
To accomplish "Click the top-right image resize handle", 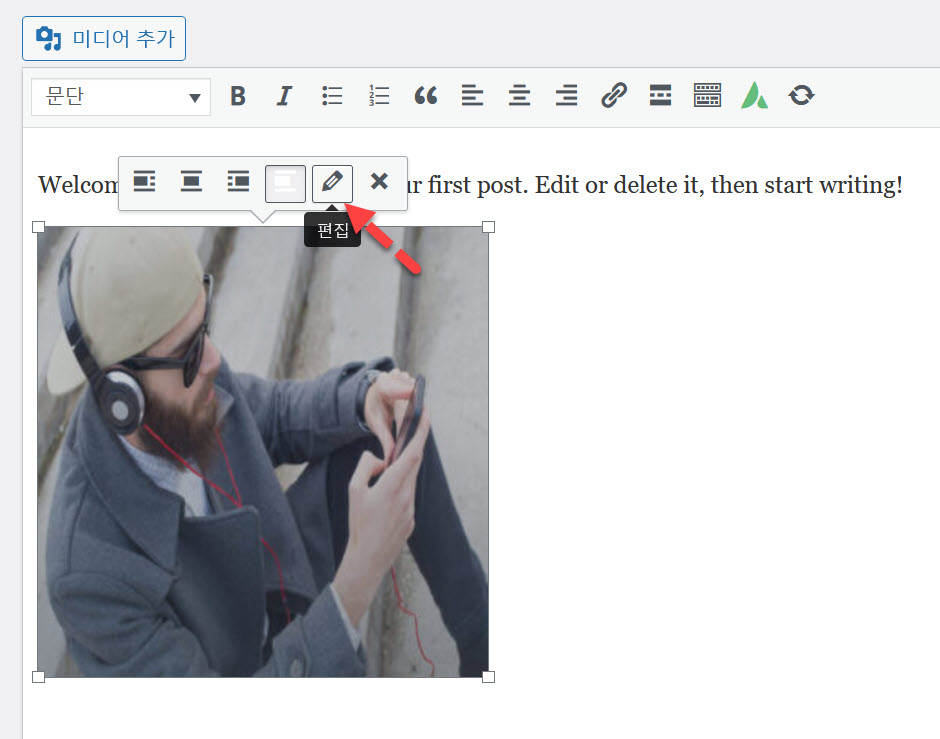I will (489, 227).
